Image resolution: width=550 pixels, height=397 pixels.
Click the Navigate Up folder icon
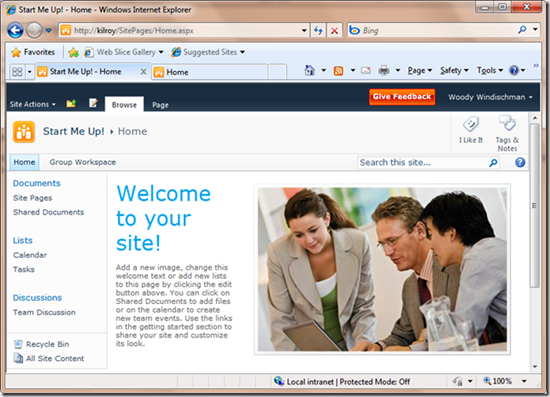(x=71, y=103)
